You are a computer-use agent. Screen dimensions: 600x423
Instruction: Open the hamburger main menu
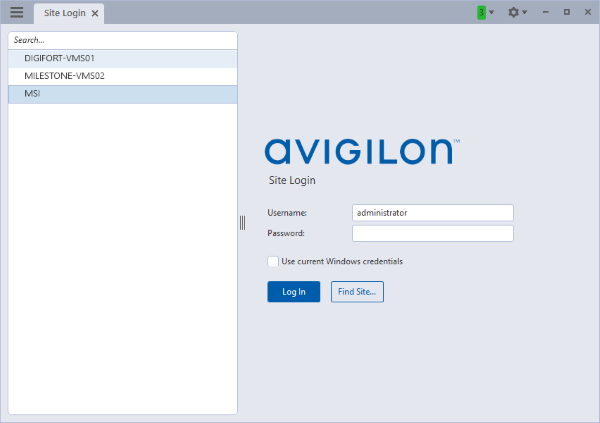(x=16, y=13)
